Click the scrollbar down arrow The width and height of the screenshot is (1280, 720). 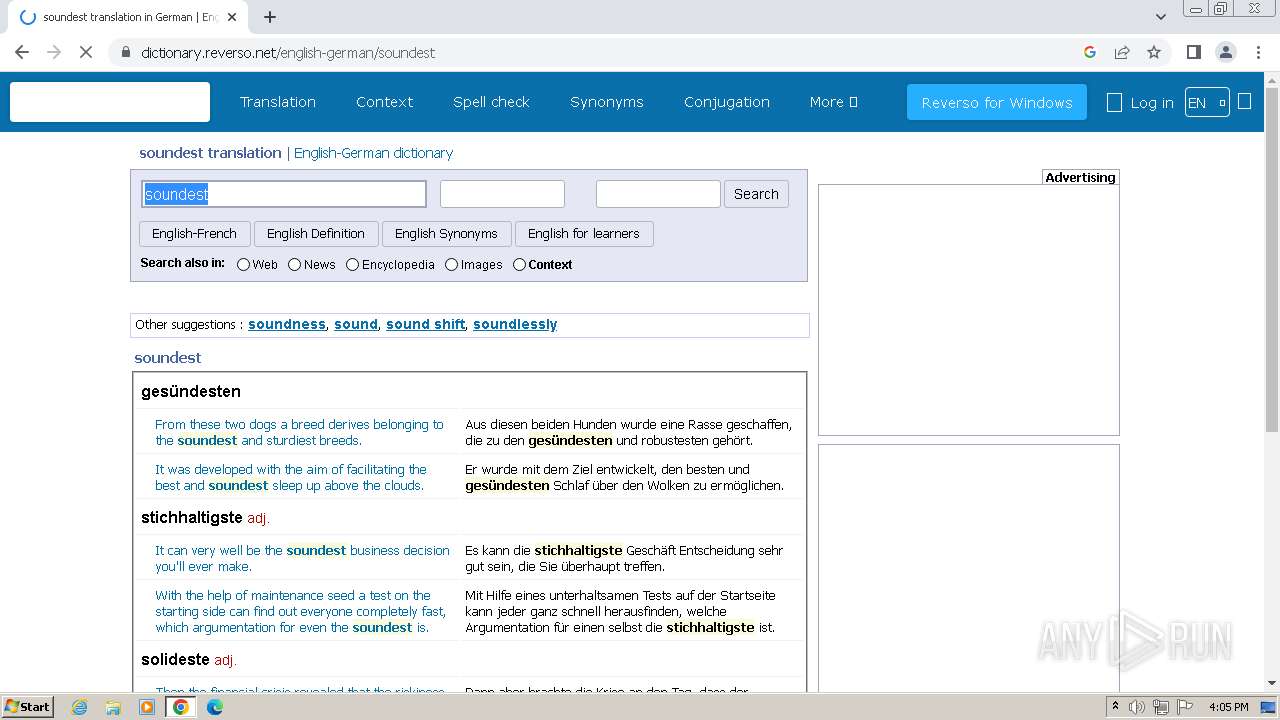(x=1272, y=684)
